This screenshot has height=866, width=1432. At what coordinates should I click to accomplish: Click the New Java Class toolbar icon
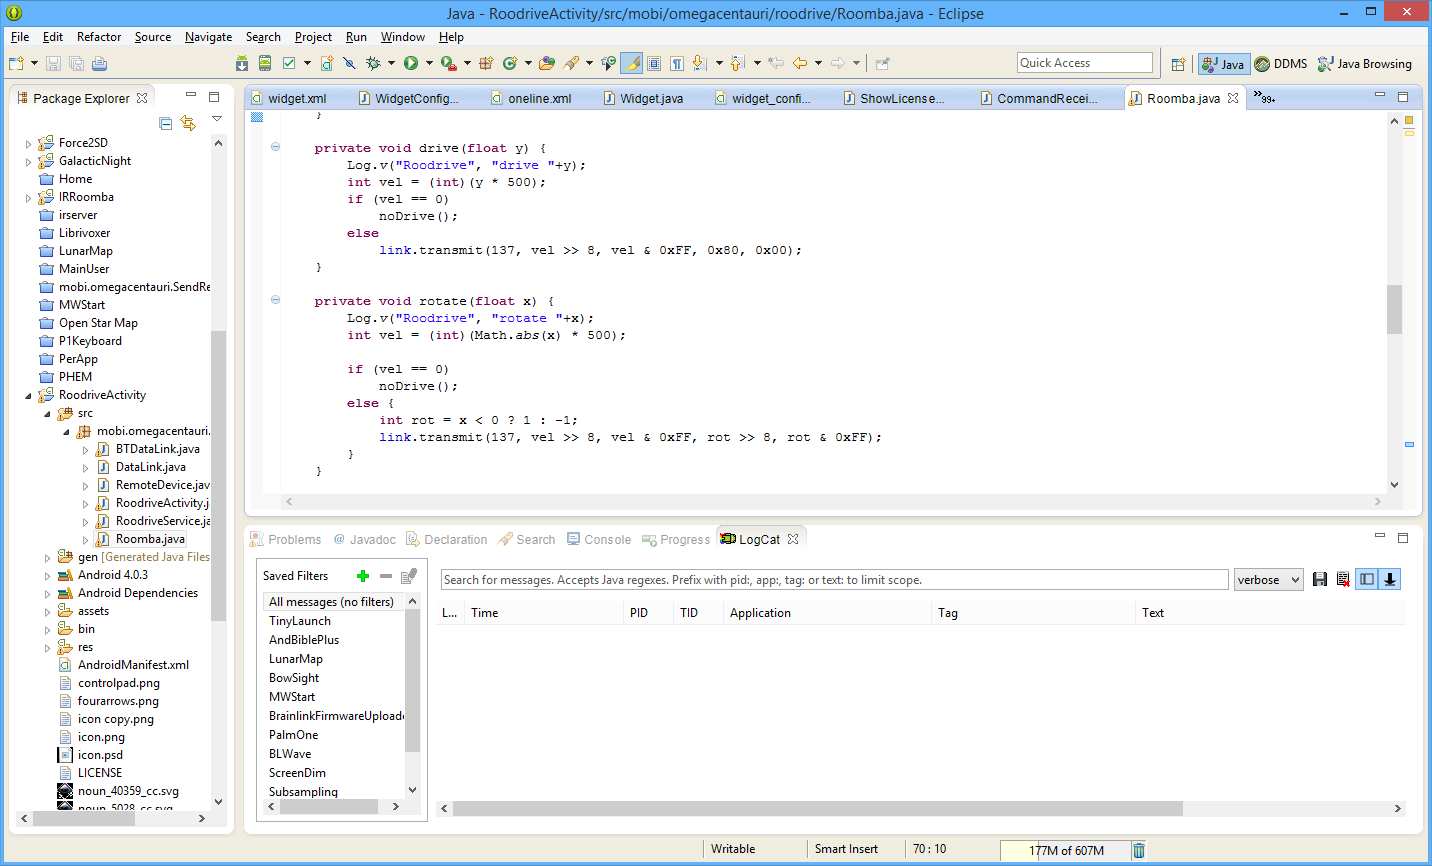510,63
